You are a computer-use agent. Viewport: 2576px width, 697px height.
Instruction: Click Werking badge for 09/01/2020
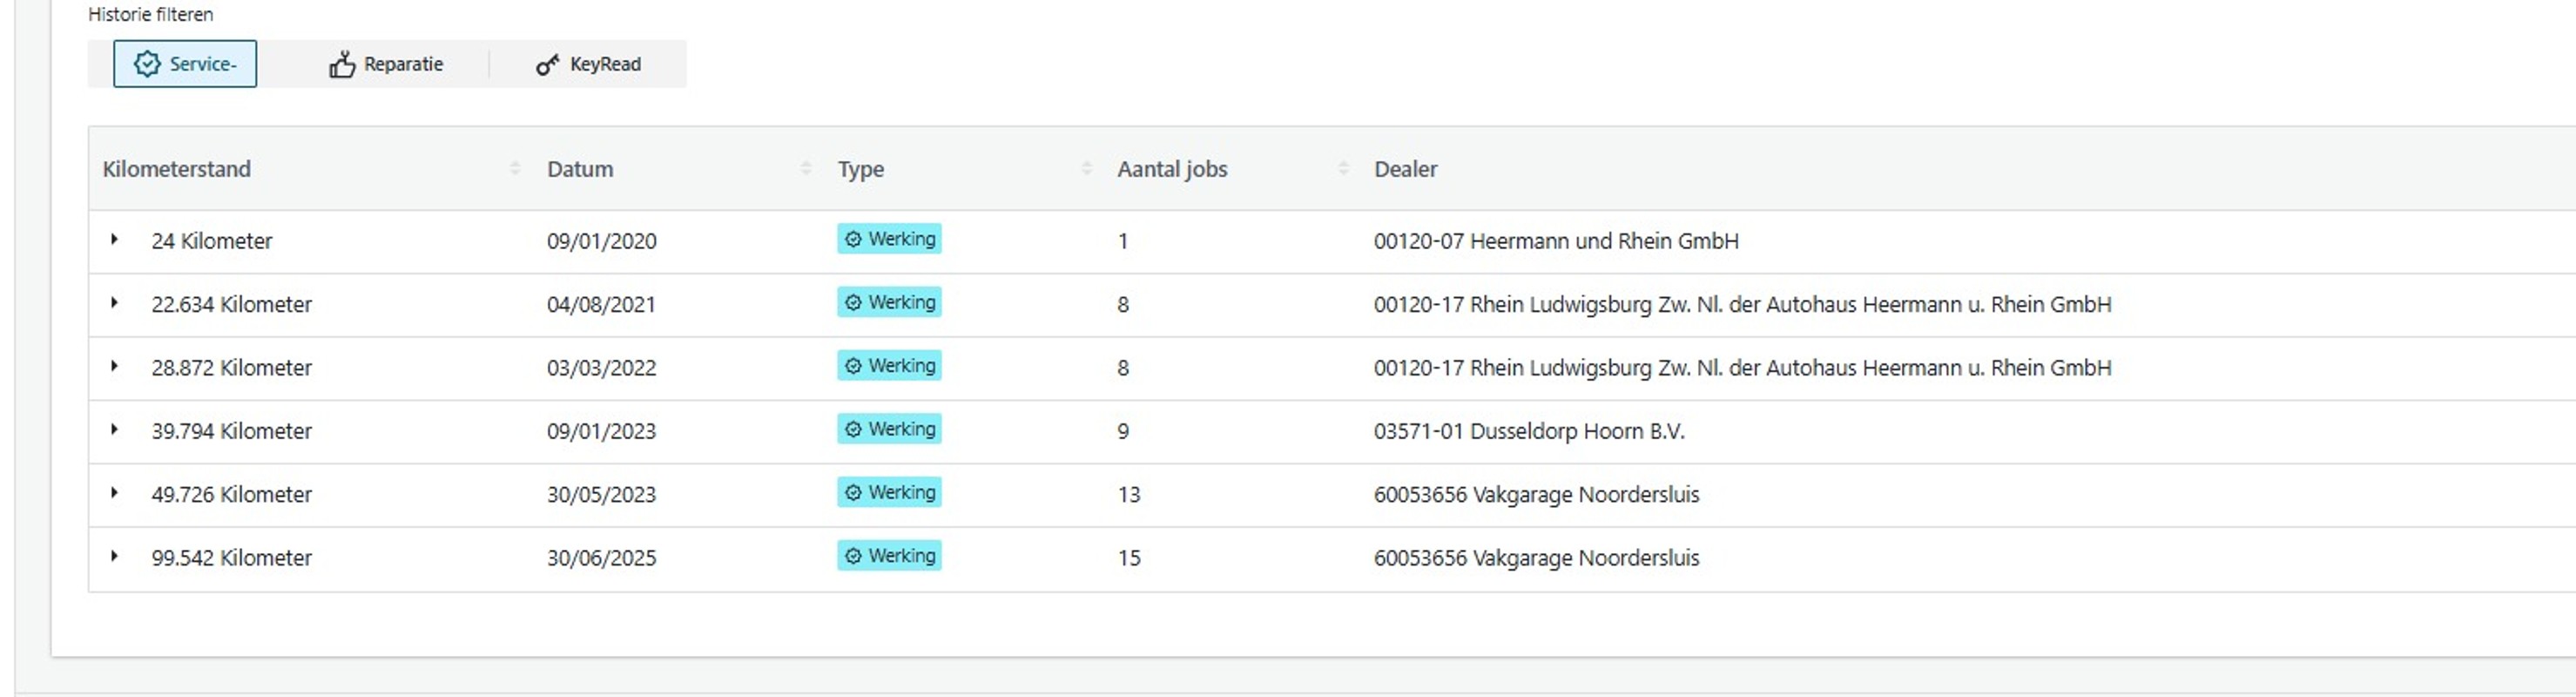click(889, 239)
